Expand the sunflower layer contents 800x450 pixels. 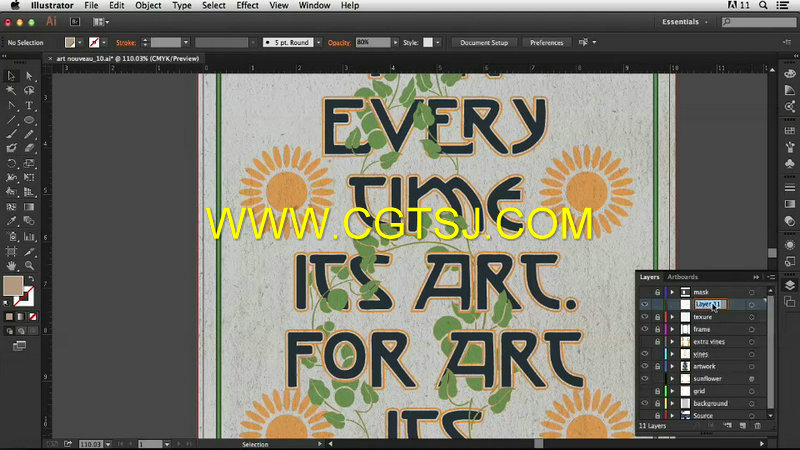click(x=672, y=379)
